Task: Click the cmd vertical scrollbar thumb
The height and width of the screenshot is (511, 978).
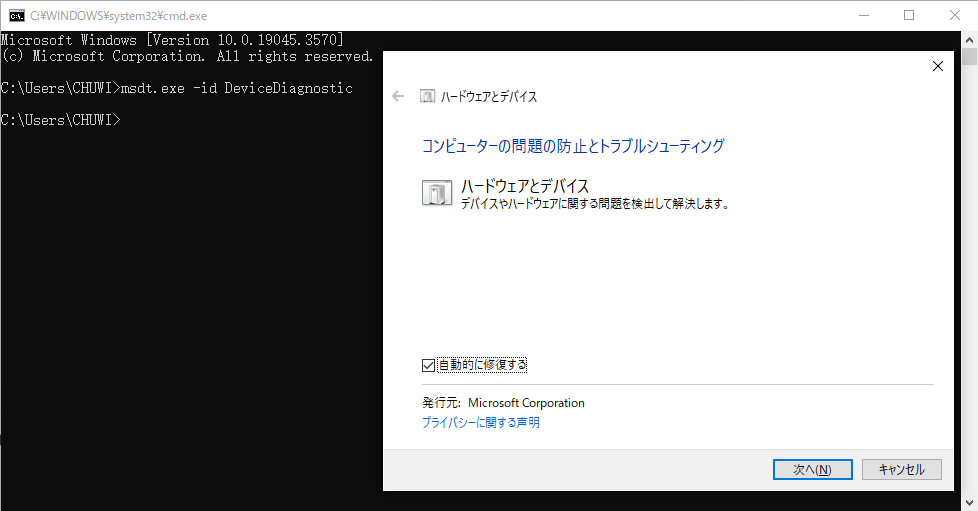Action: (969, 56)
